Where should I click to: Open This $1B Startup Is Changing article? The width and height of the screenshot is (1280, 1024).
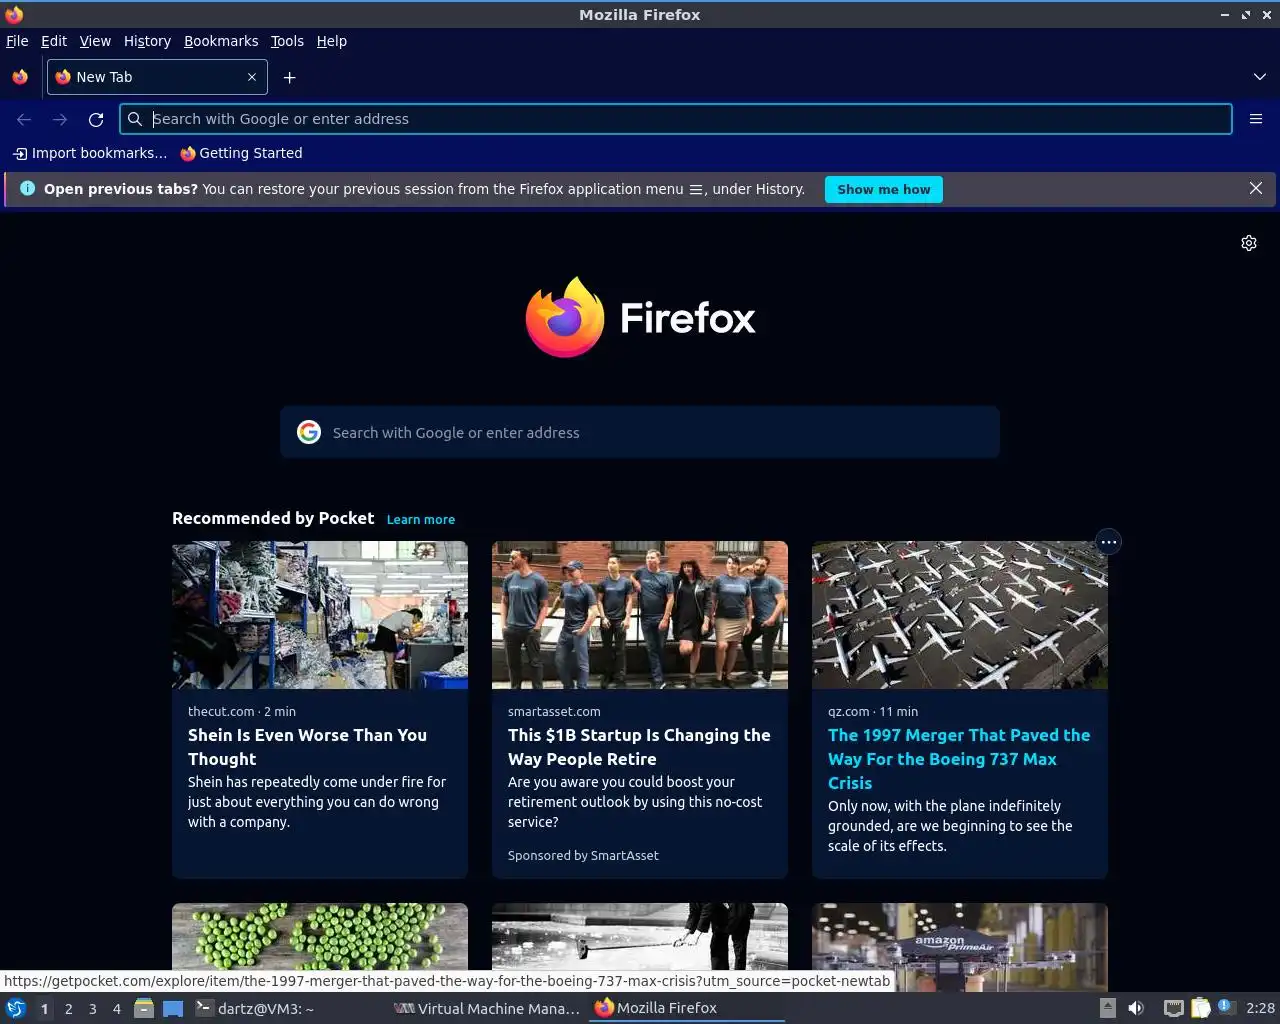(639, 747)
